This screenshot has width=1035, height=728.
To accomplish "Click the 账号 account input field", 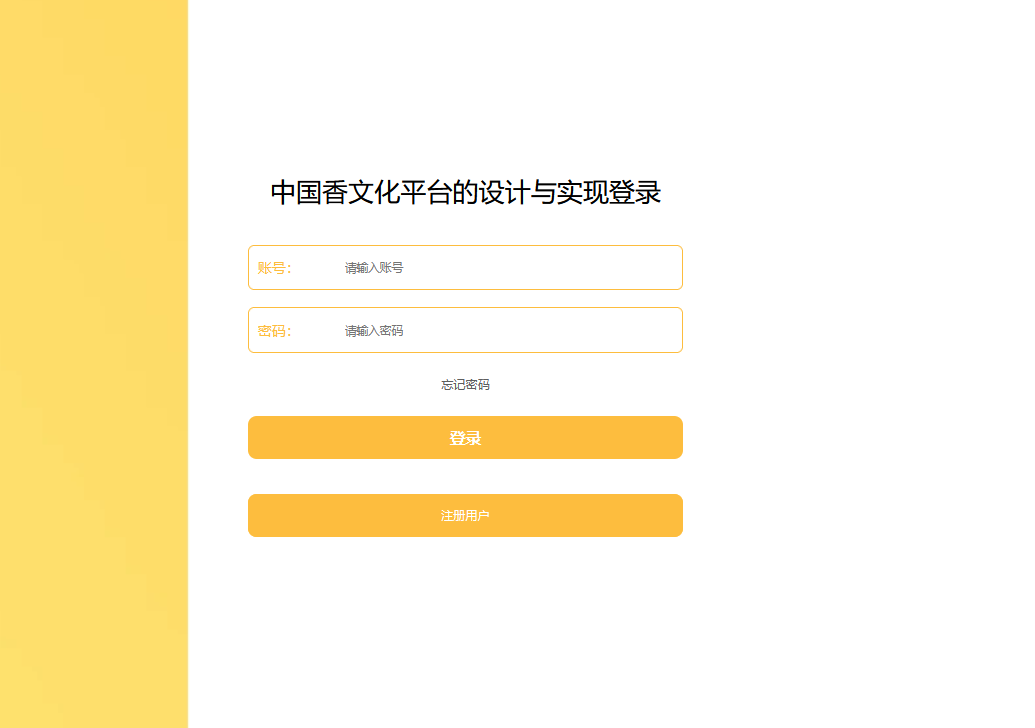I will point(500,268).
